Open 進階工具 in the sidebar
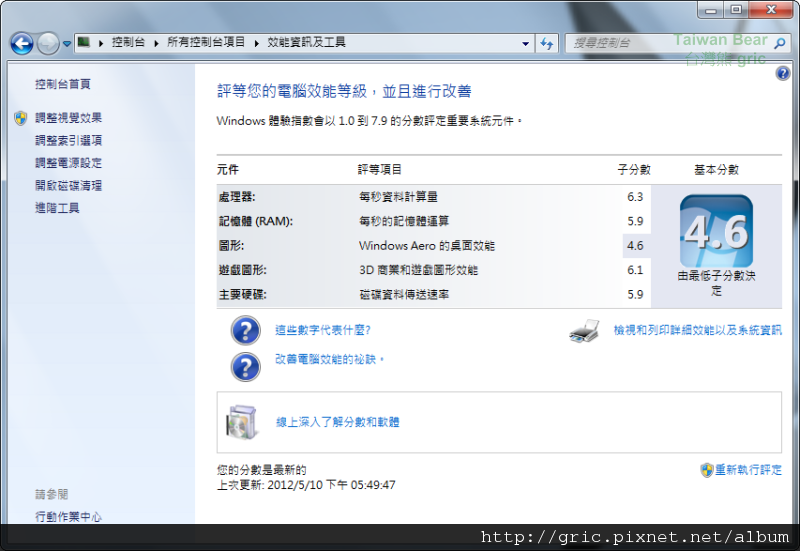 (57, 208)
